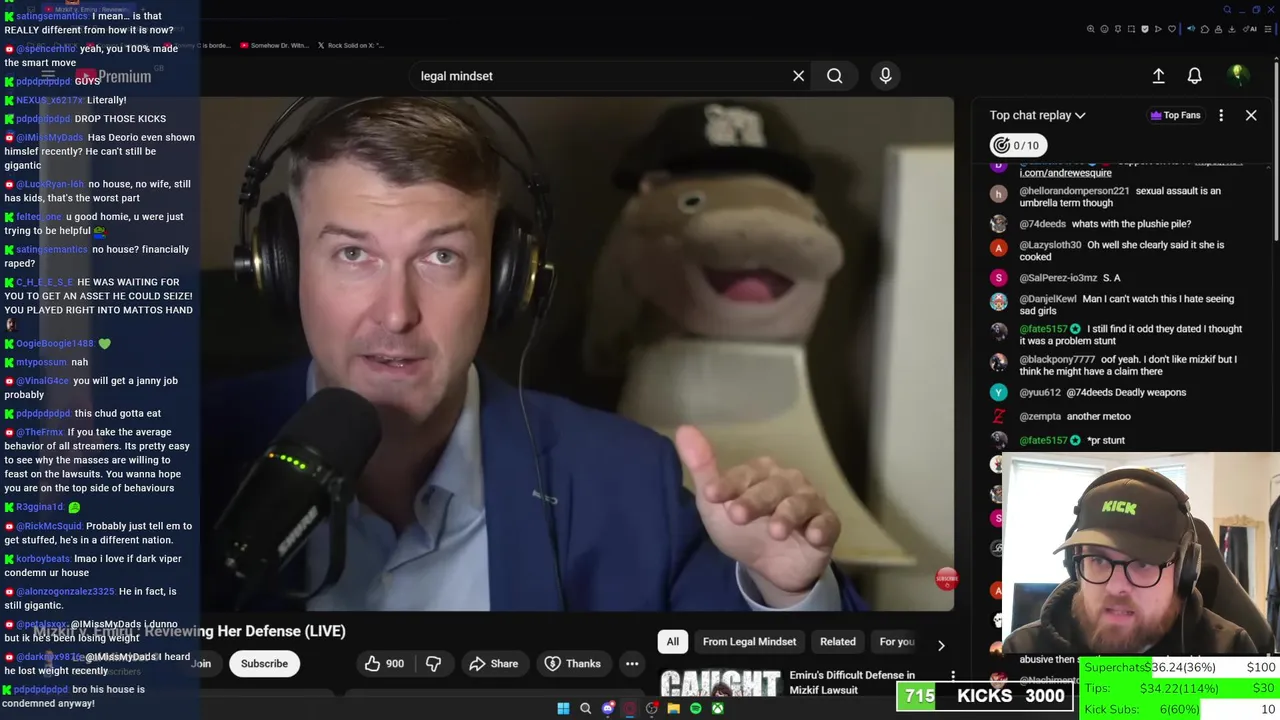1280x720 pixels.
Task: Click the browser AI button
Action: [x=1250, y=29]
